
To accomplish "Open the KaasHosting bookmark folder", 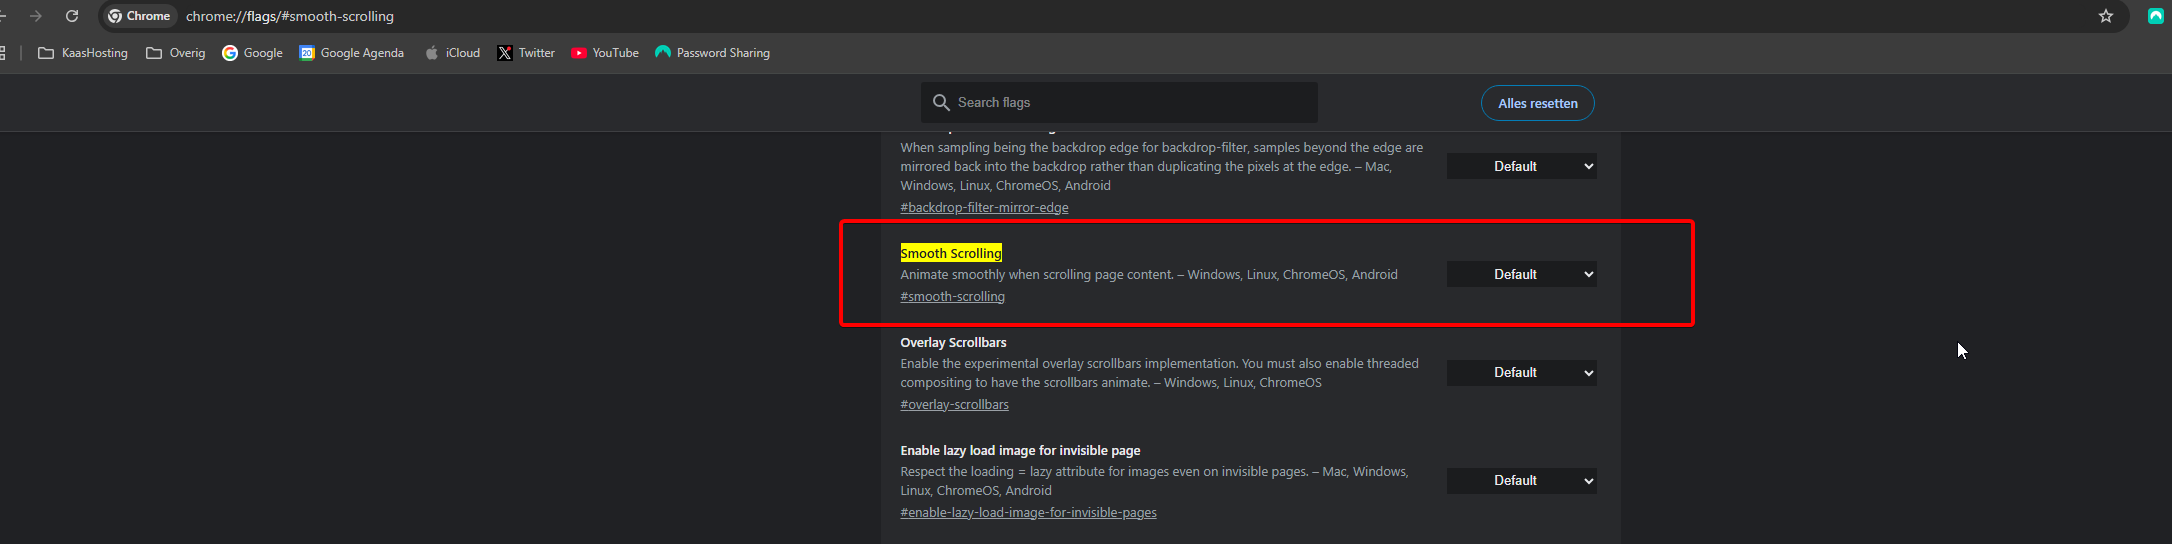I will pyautogui.click(x=83, y=53).
